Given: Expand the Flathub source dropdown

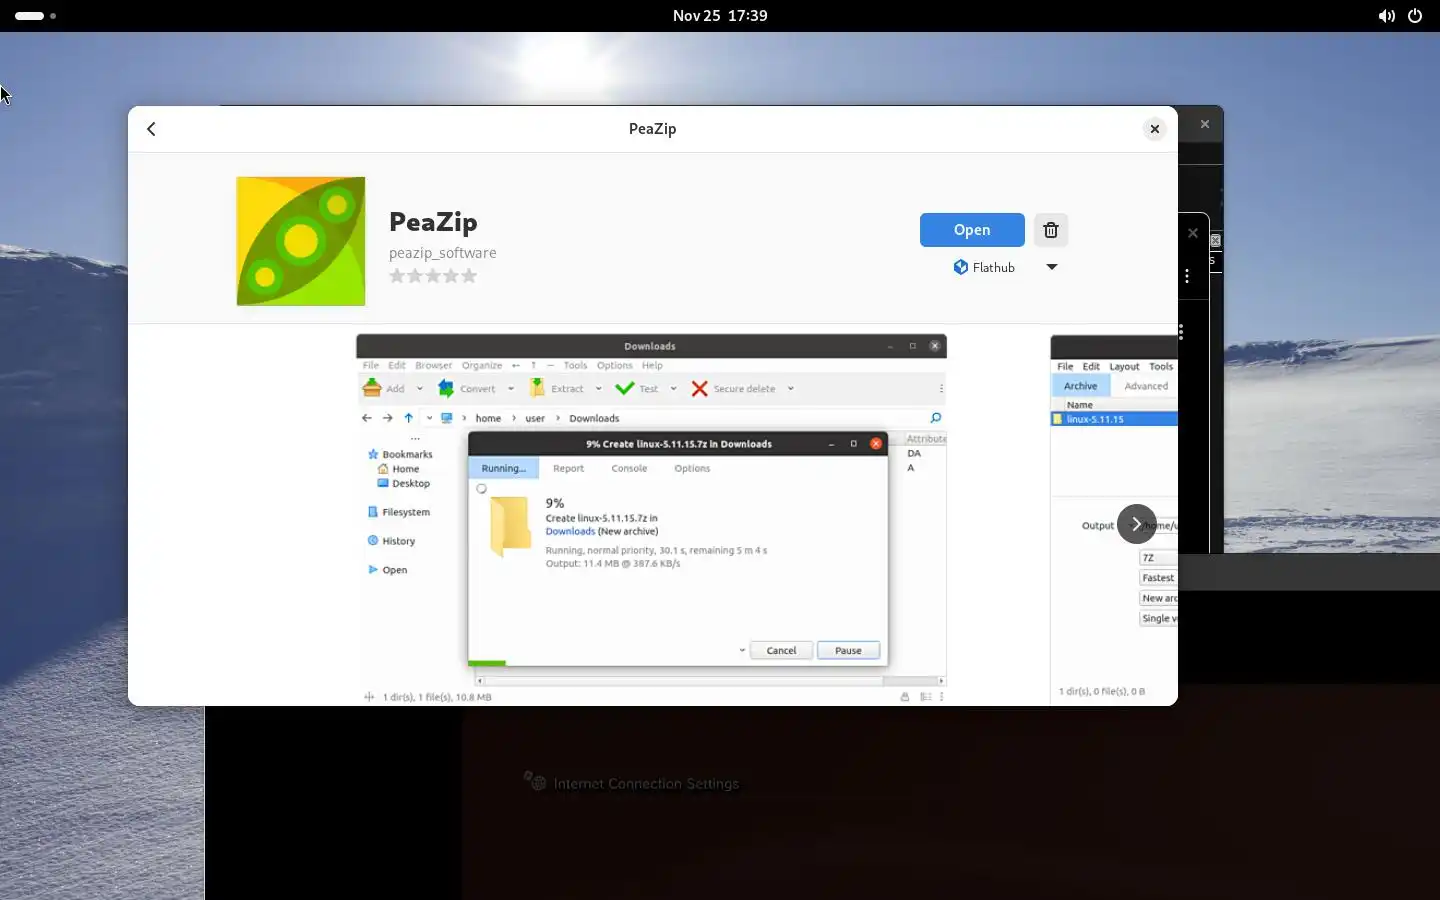Looking at the screenshot, I should pos(1052,267).
